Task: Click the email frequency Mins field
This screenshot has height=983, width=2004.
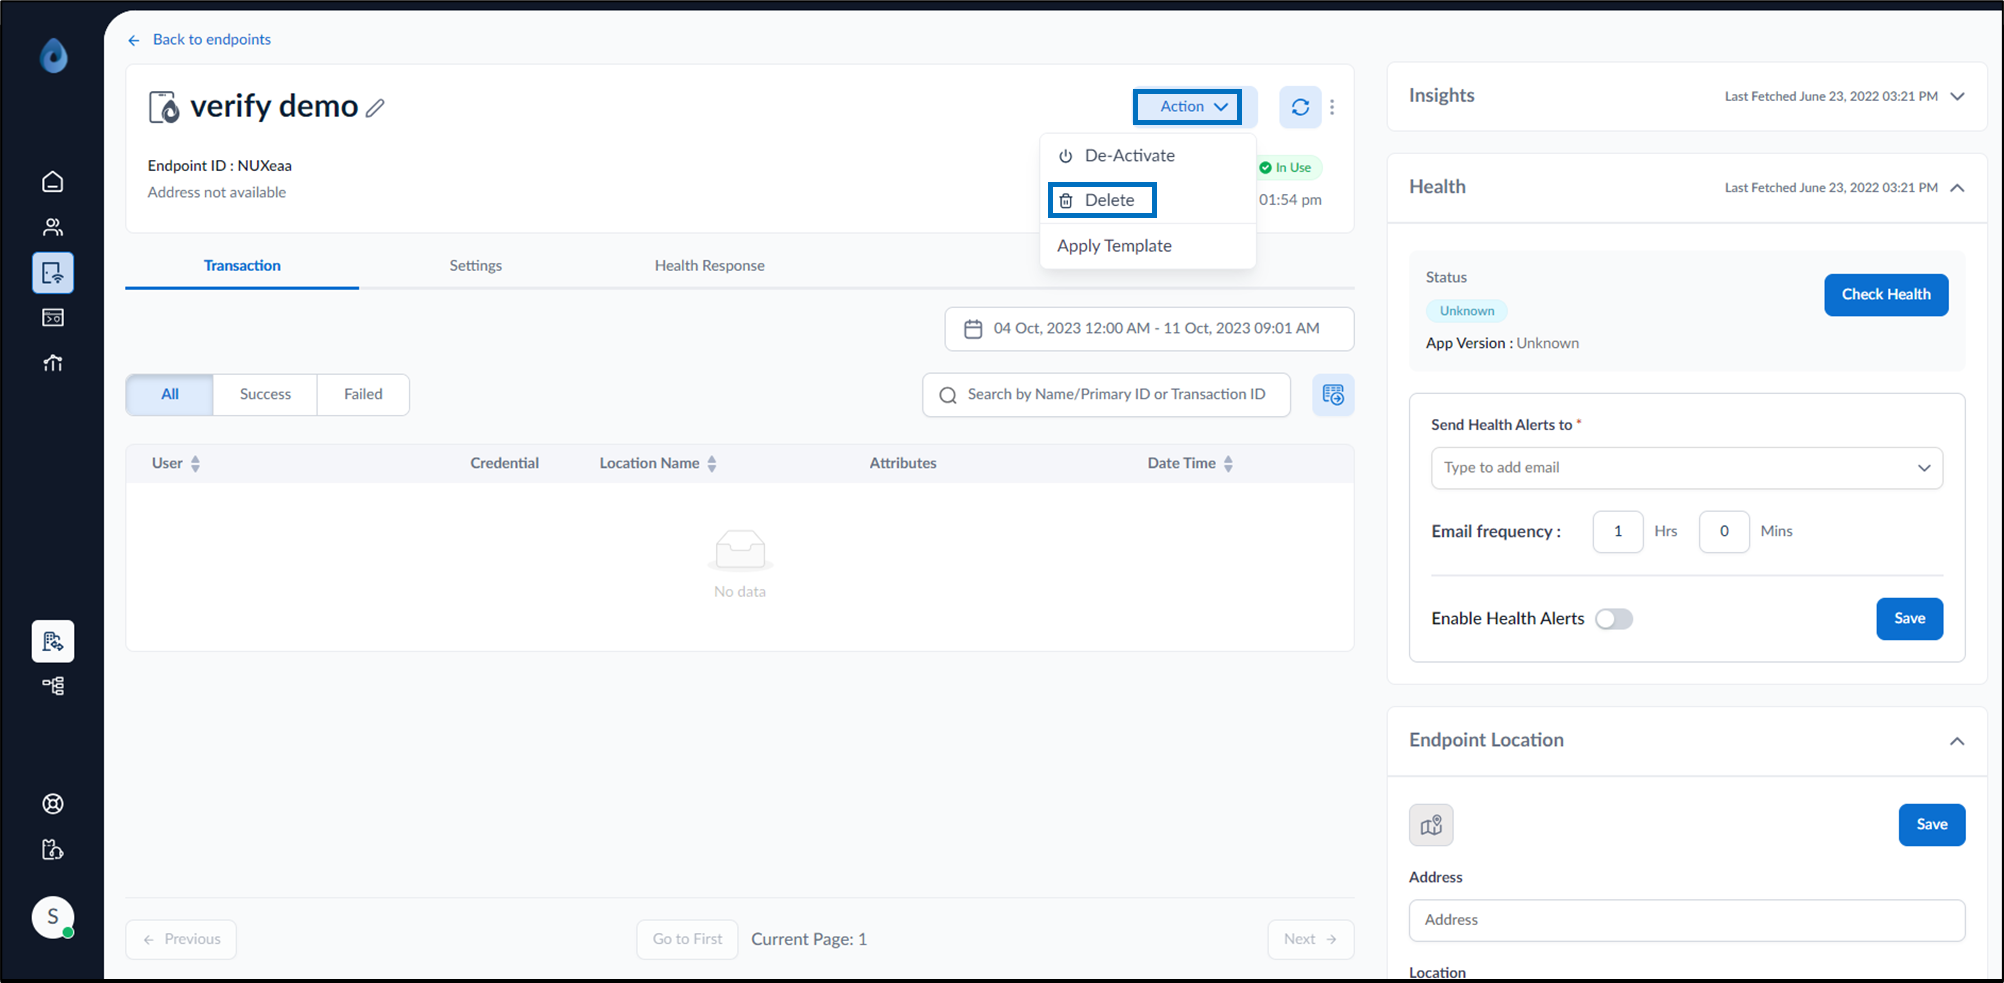Action: point(1724,532)
